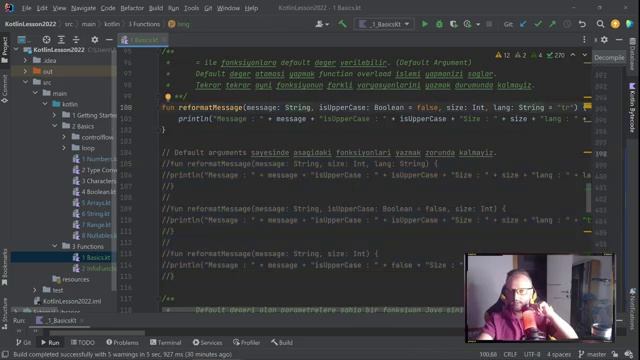Viewport: 640px width, 360px height.
Task: Start debugging with the bug icon
Action: tap(439, 24)
